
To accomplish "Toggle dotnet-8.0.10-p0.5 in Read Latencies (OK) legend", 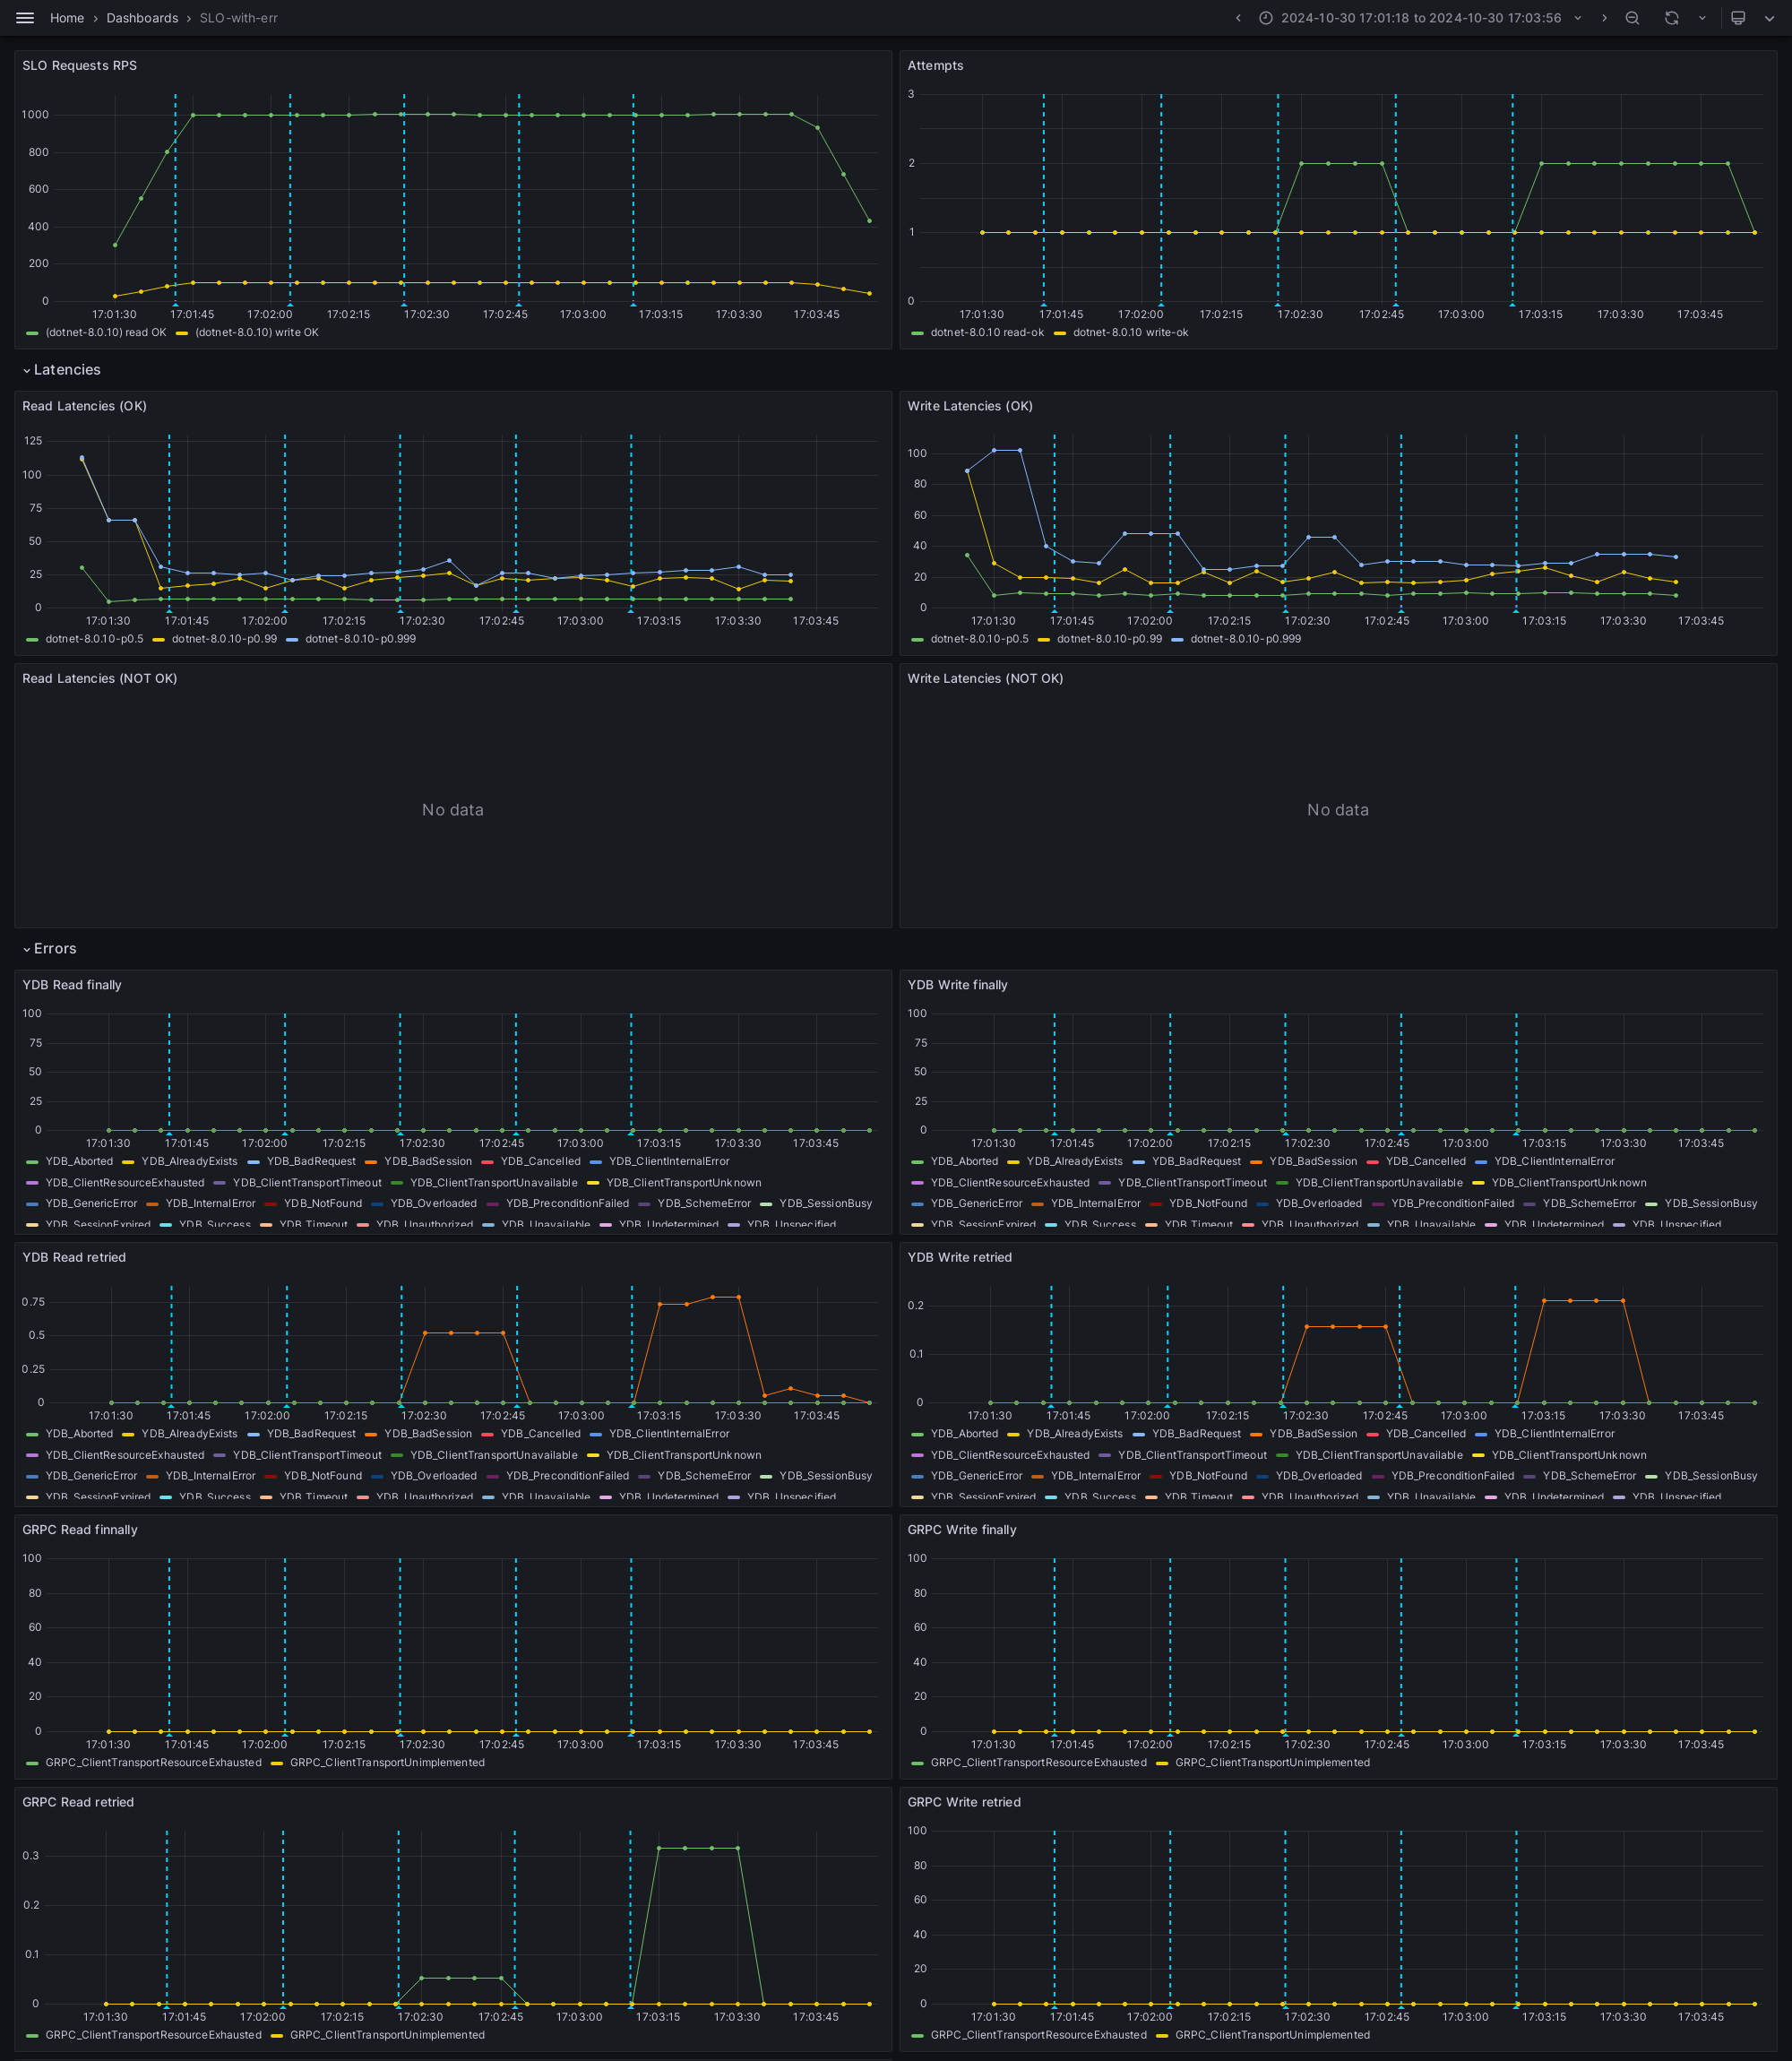I will [94, 639].
